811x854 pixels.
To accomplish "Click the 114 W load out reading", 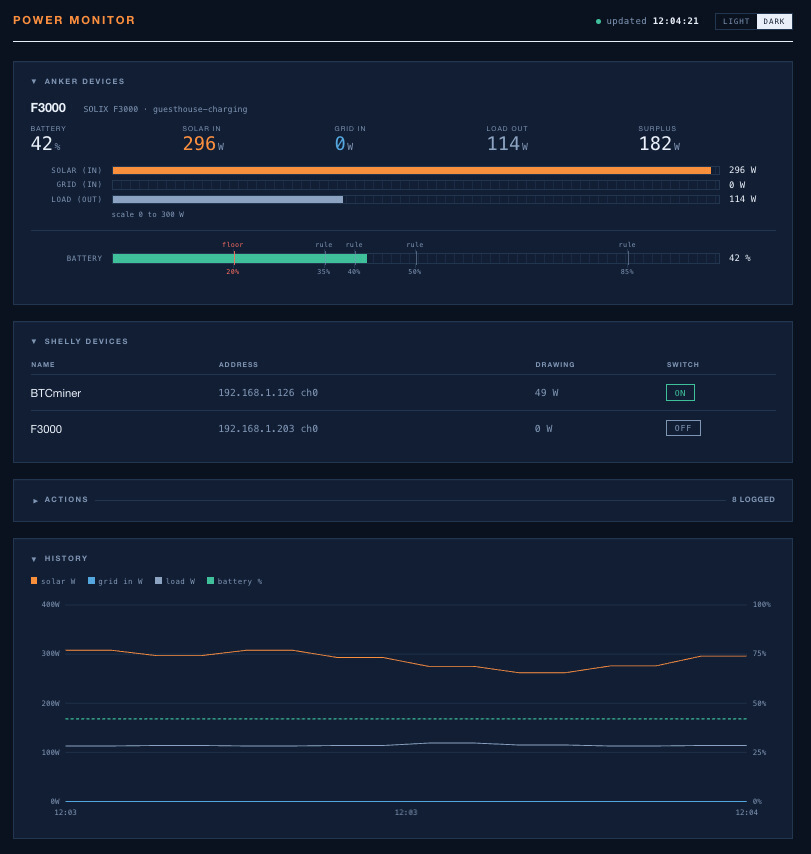I will click(x=507, y=144).
